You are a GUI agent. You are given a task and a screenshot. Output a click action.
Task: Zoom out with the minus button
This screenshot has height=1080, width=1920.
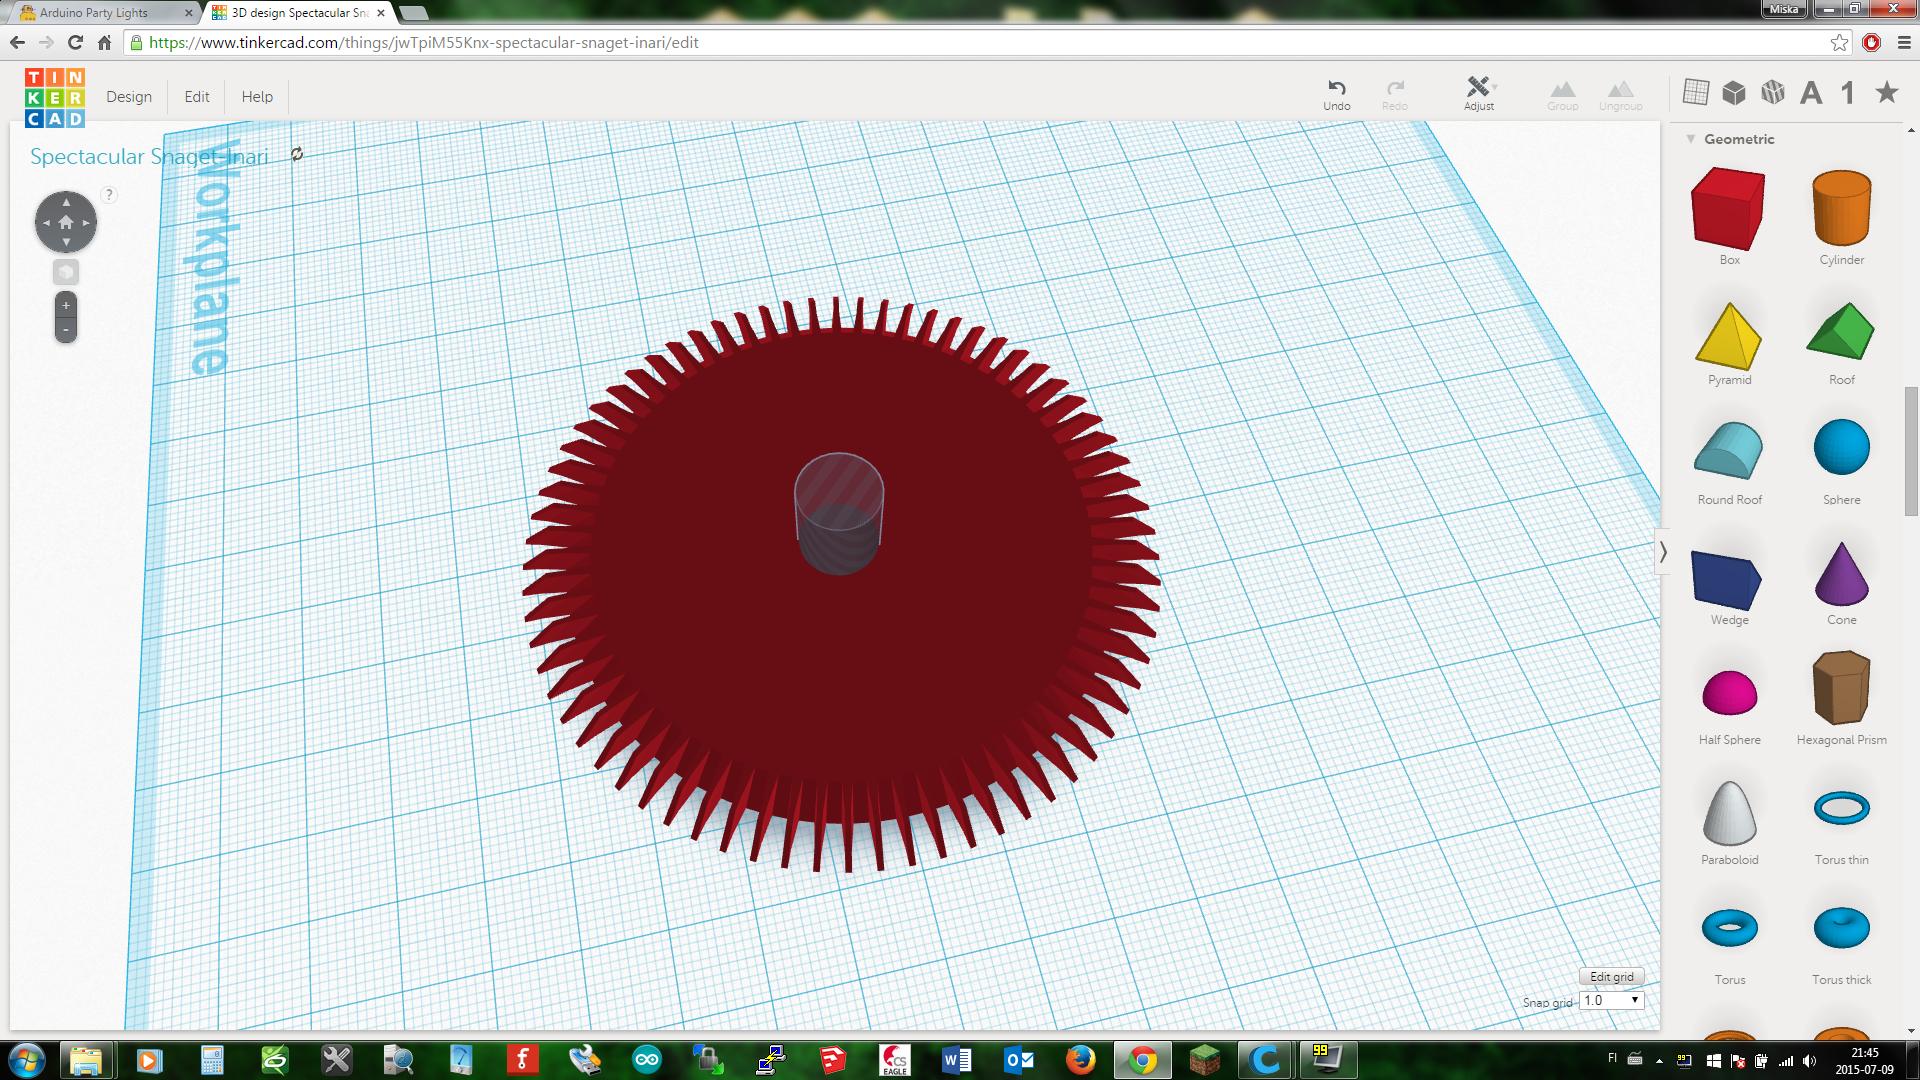[x=66, y=330]
